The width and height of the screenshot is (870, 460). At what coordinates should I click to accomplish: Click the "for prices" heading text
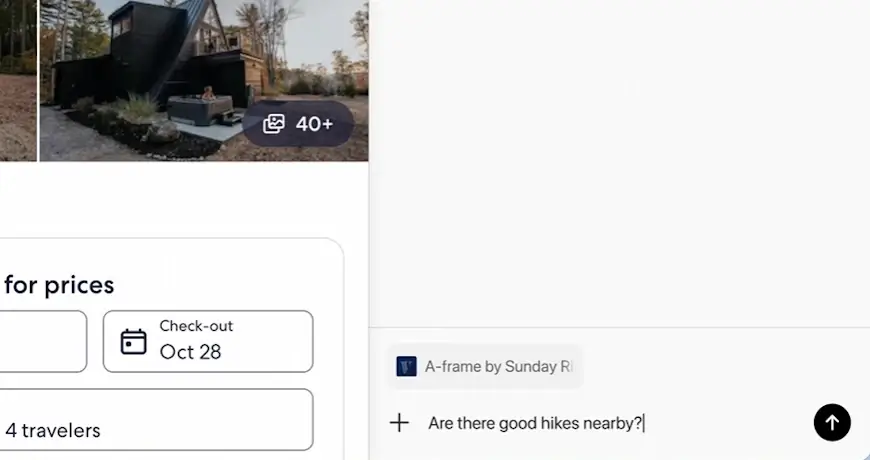pos(59,285)
